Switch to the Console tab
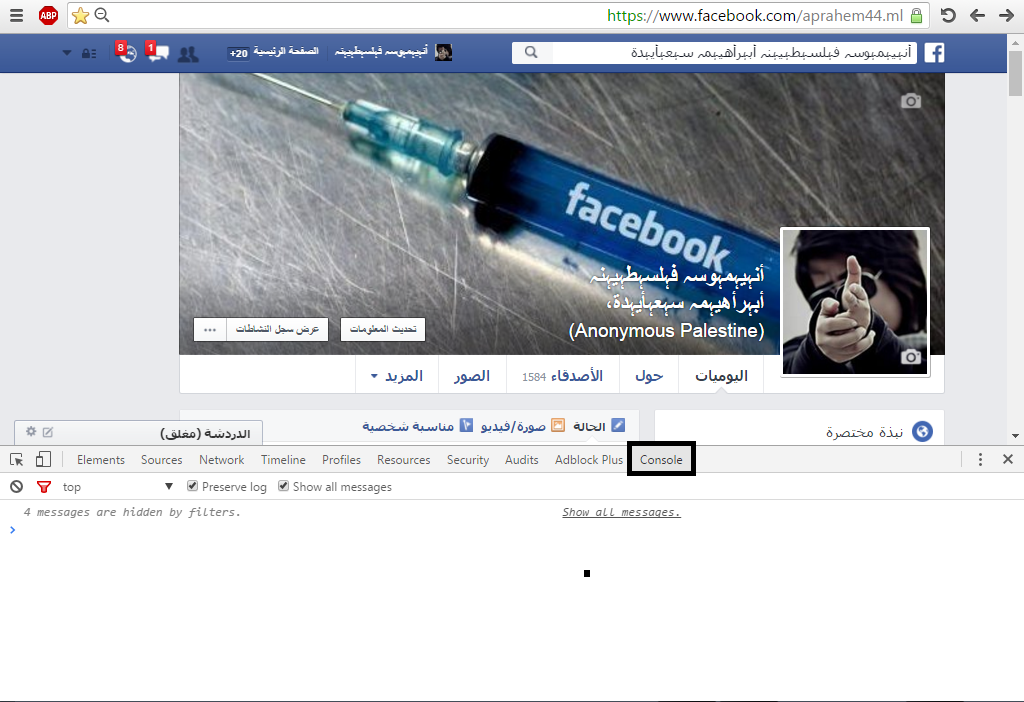 (661, 460)
